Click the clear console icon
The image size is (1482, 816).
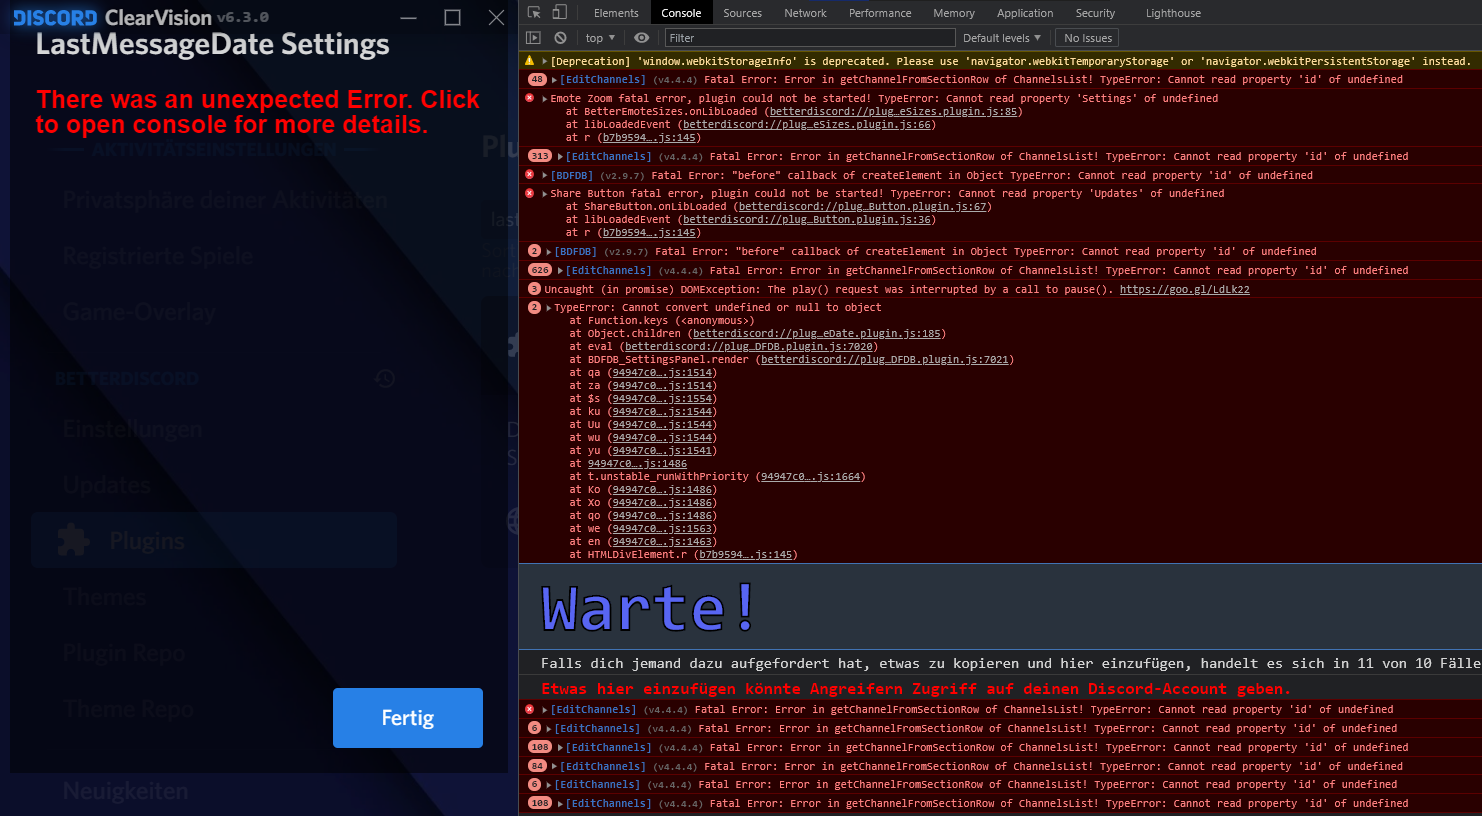(x=561, y=37)
